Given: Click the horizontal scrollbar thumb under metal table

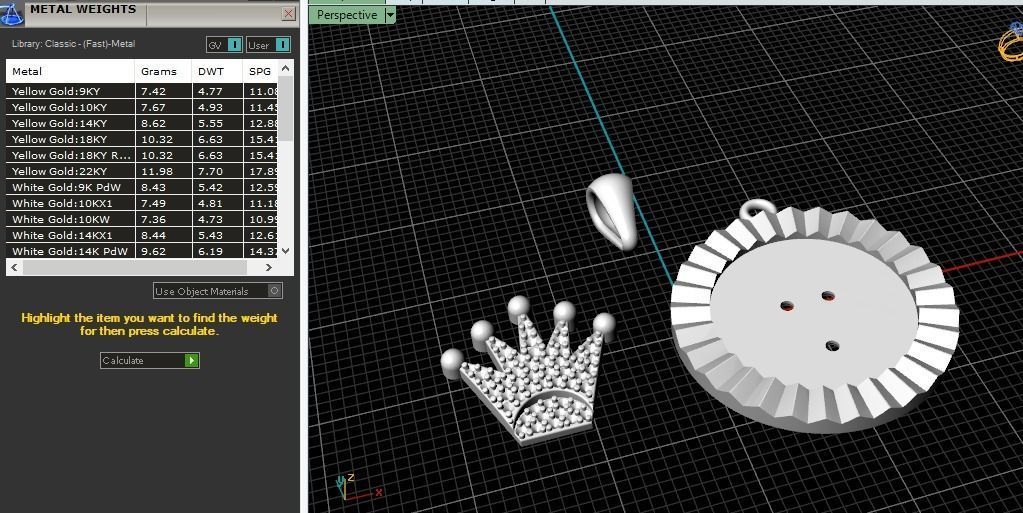Looking at the screenshot, I should (x=134, y=267).
